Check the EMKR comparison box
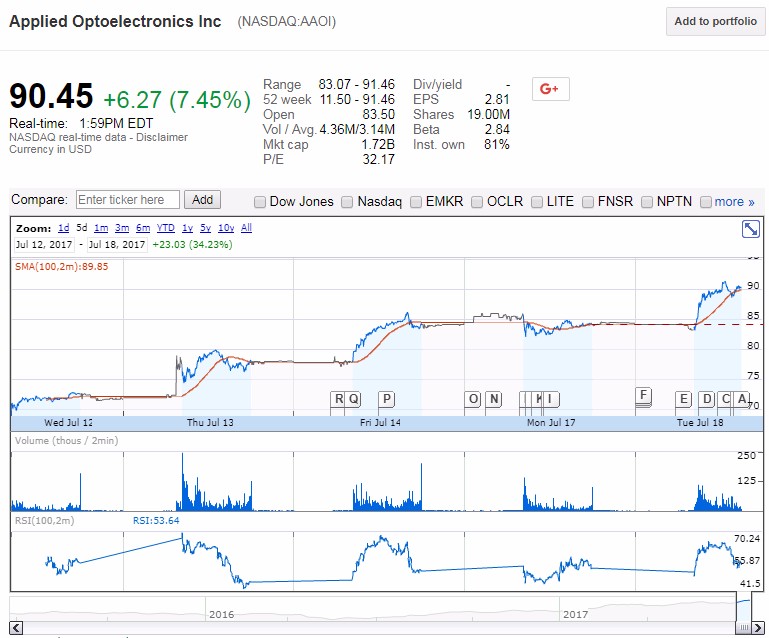This screenshot has width=769, height=638. point(416,202)
